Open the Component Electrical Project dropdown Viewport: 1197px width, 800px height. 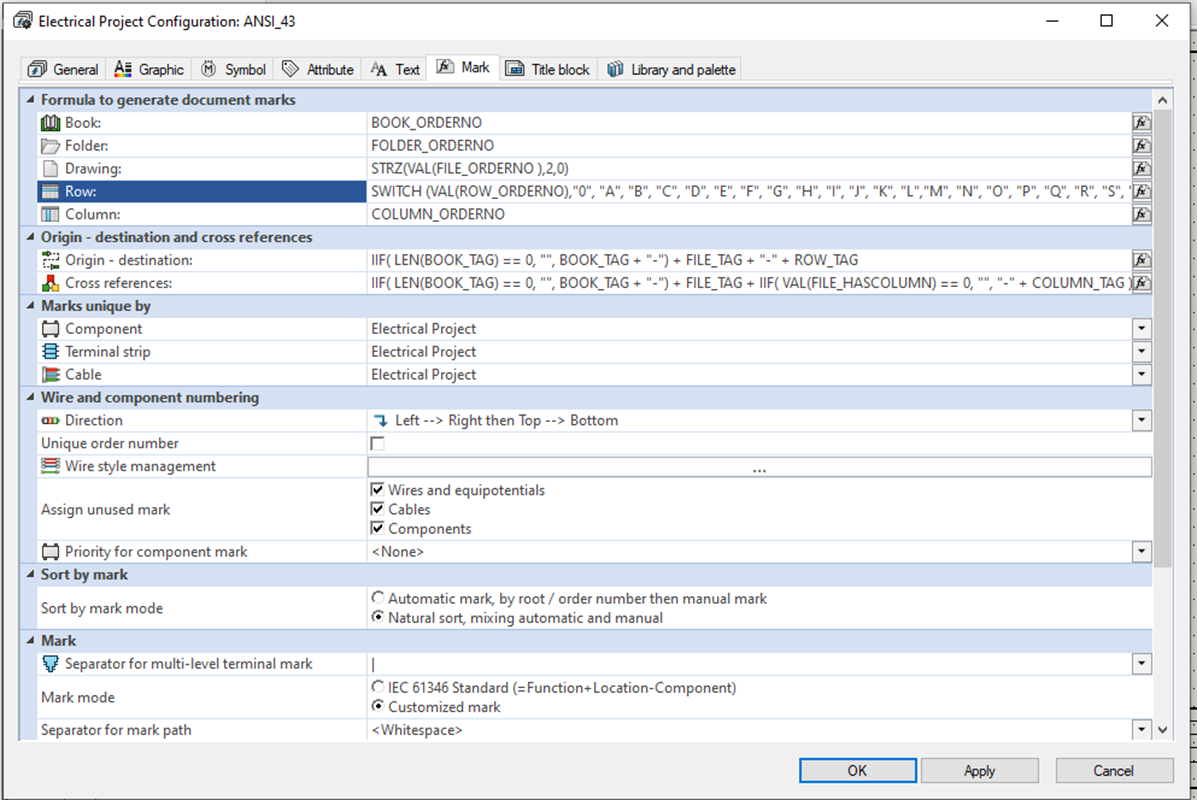click(x=1141, y=328)
